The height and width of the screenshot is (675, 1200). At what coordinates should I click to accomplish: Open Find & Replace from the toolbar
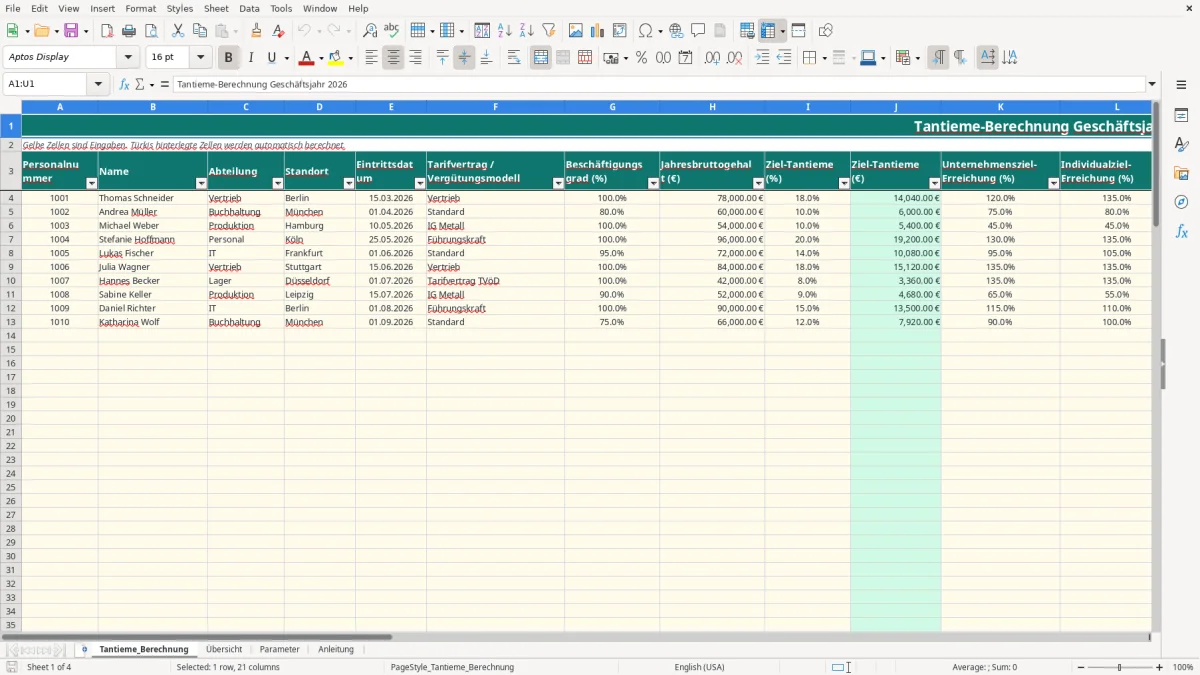[370, 31]
